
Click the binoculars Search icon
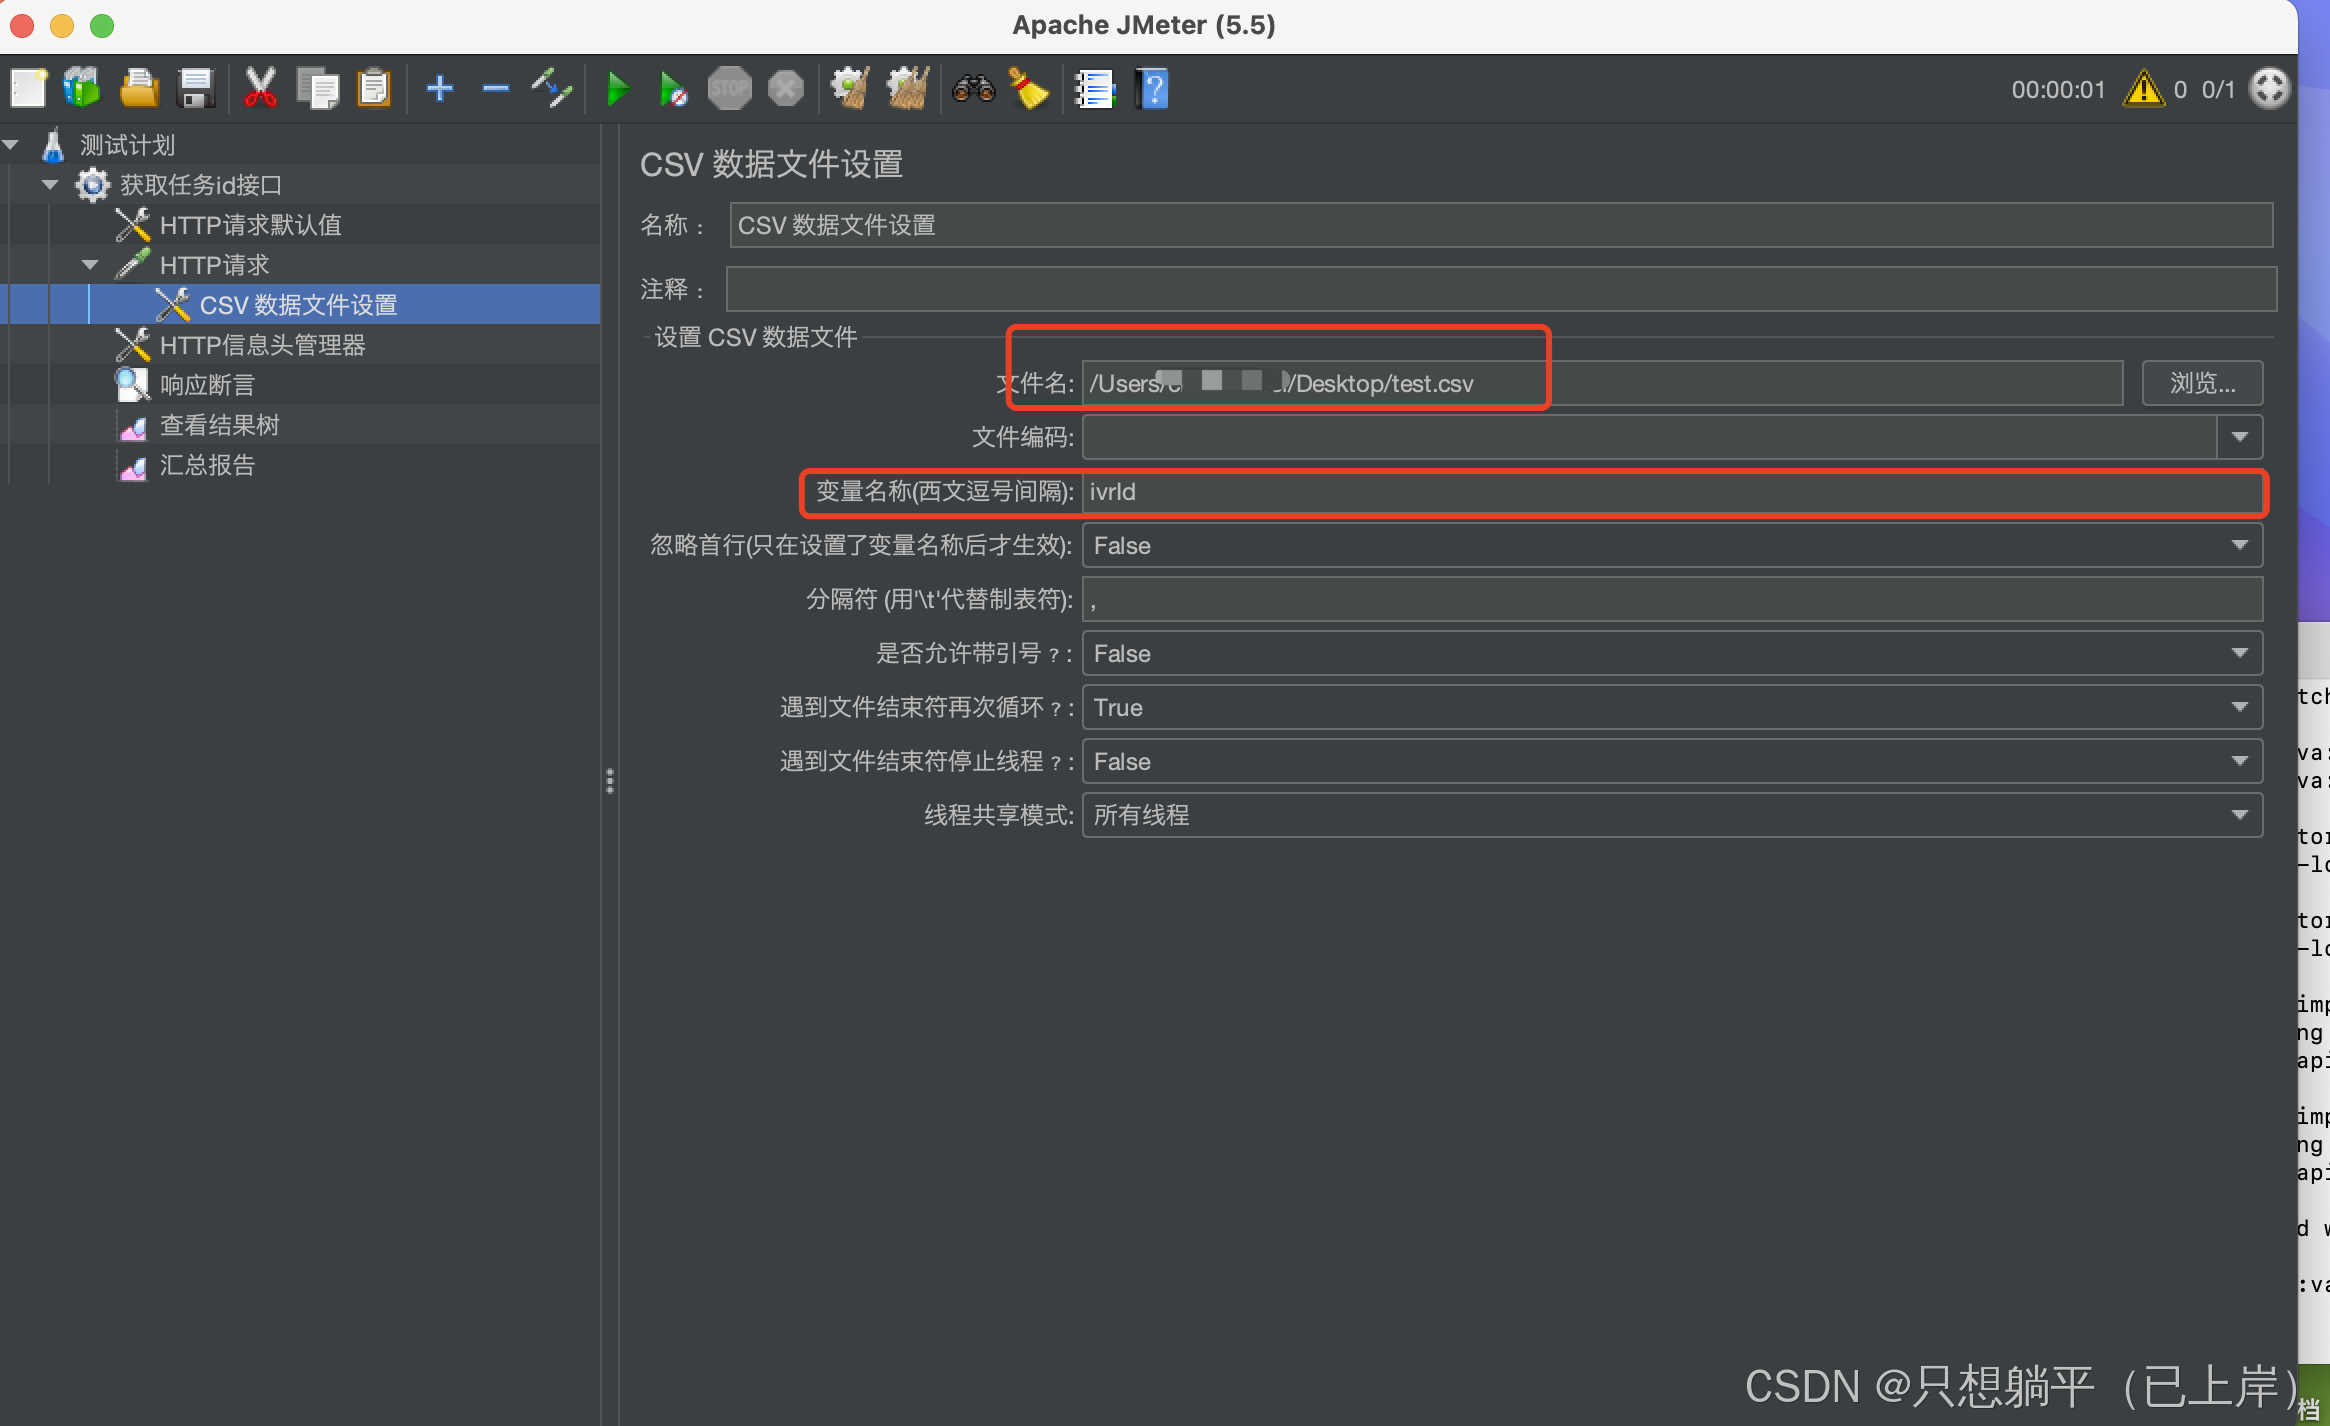pyautogui.click(x=973, y=90)
